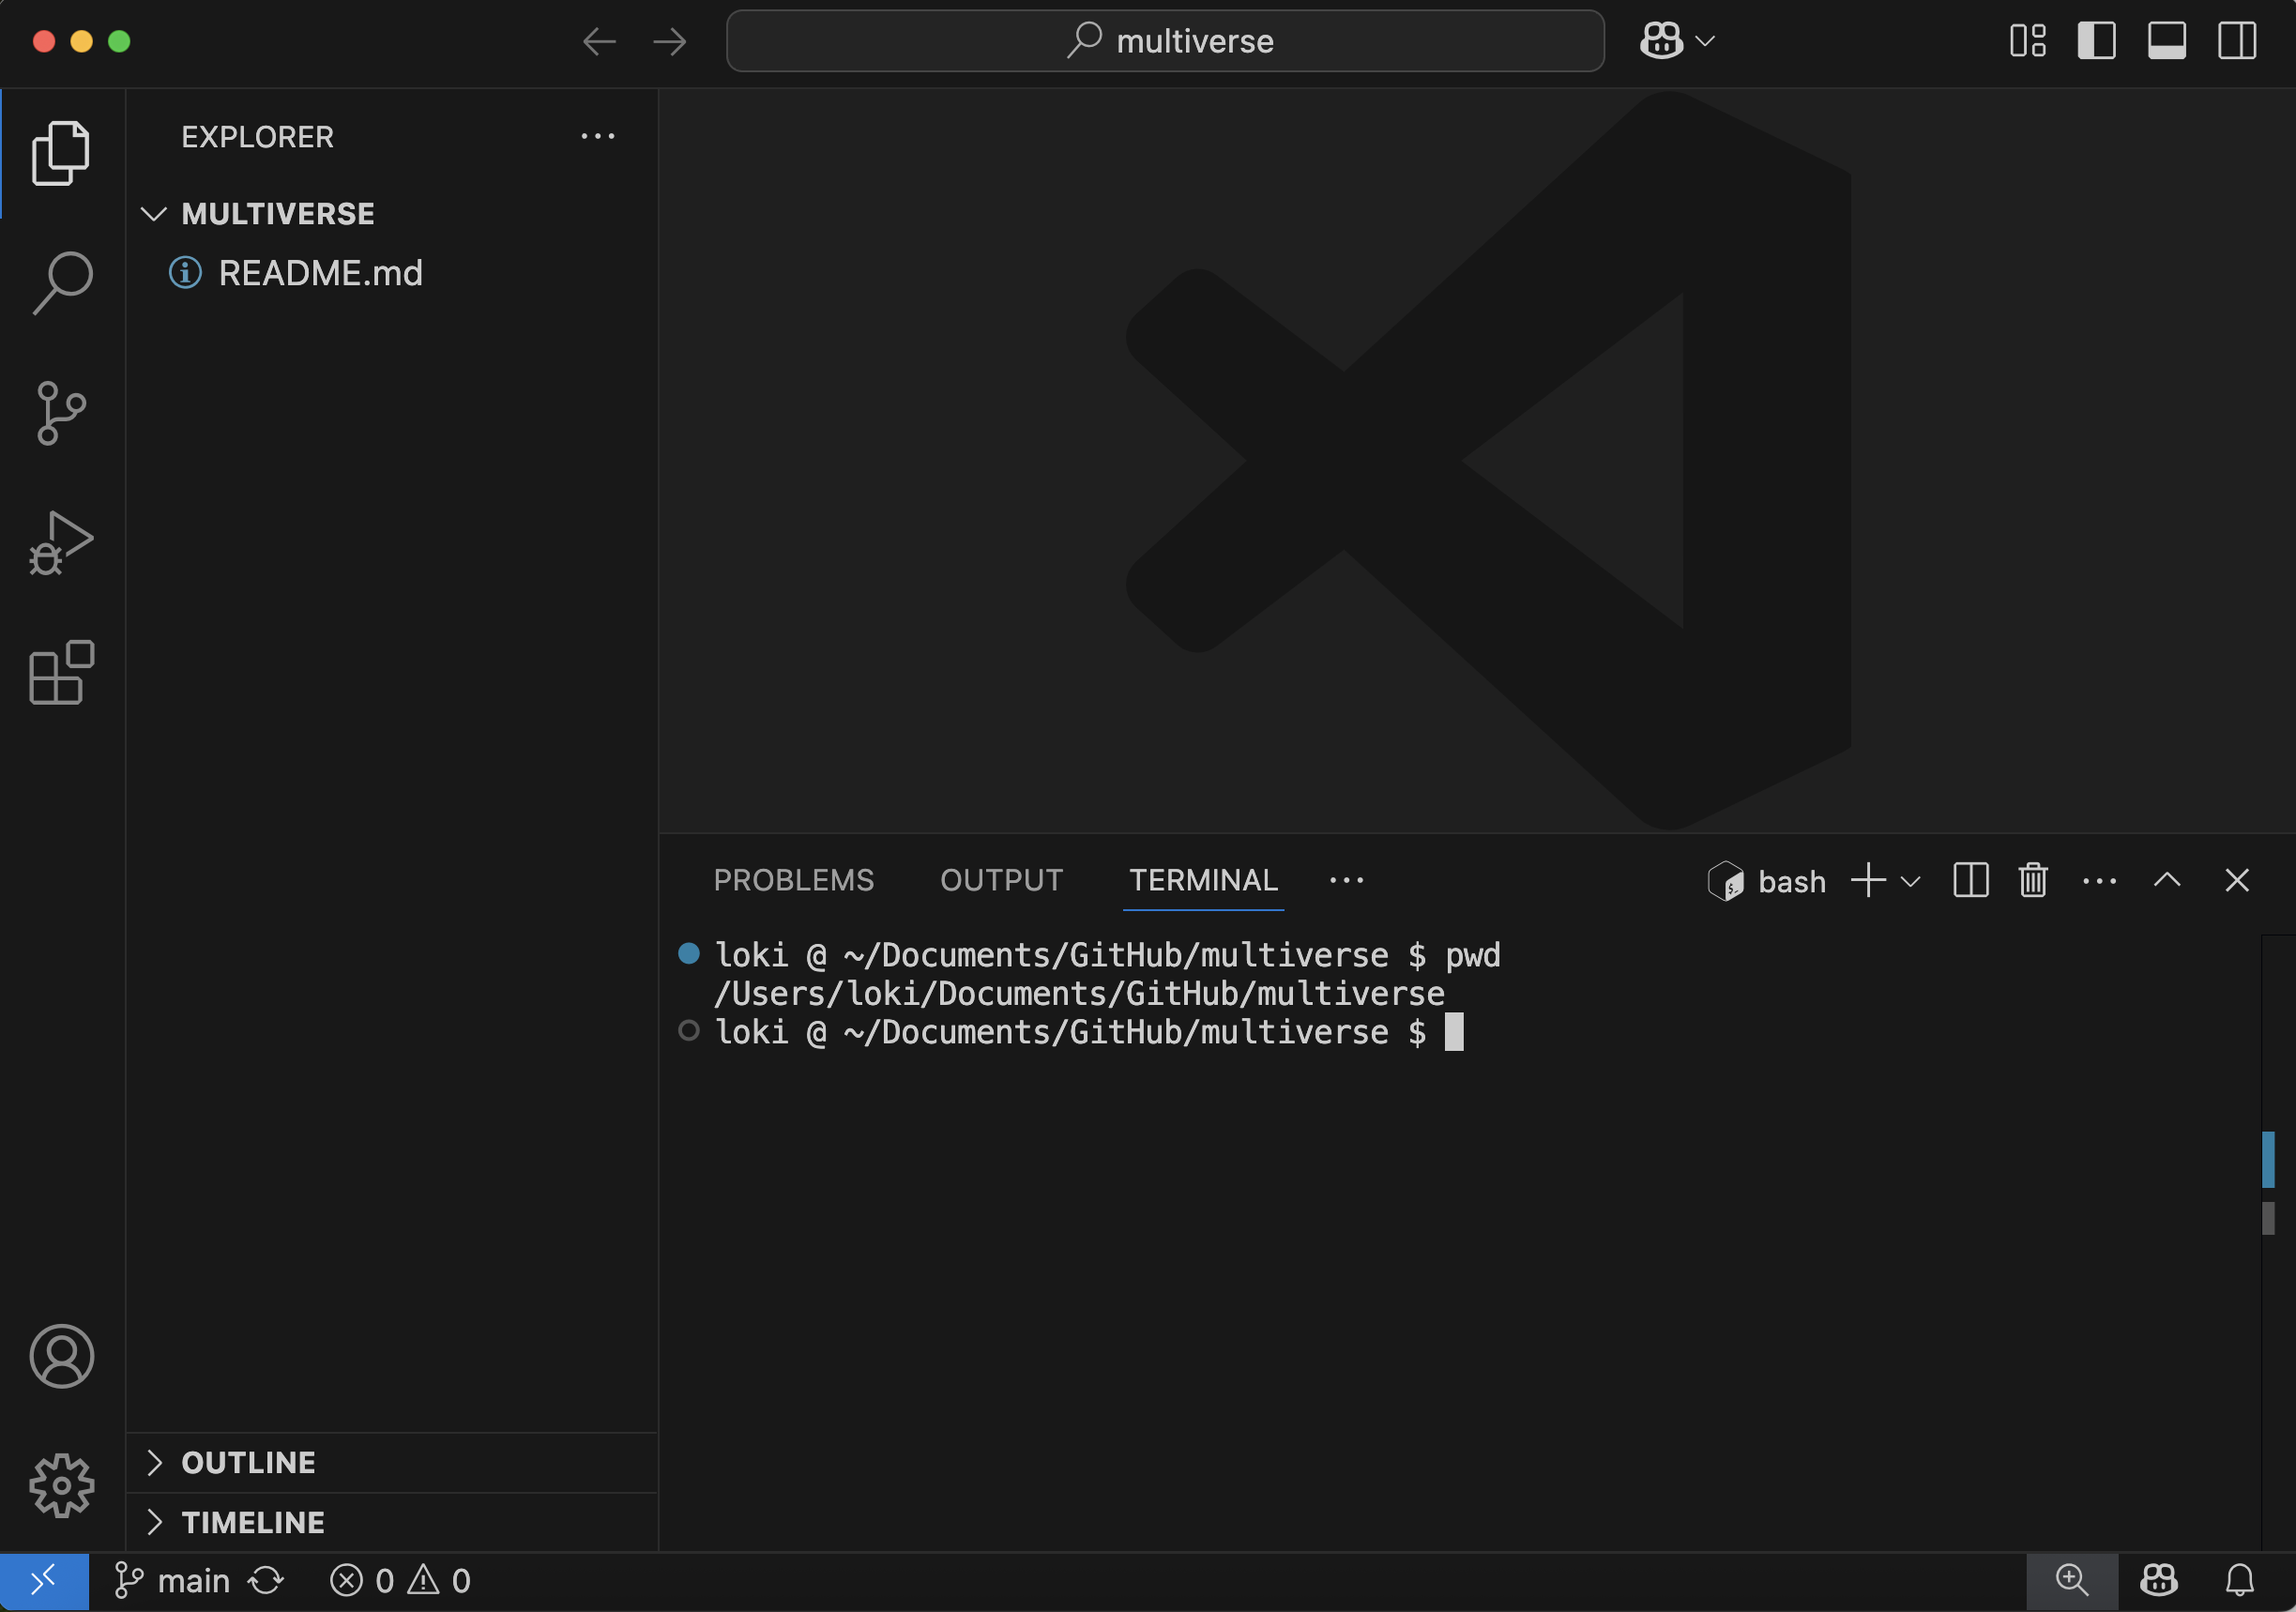The image size is (2296, 1612).
Task: Kill terminal with trash icon
Action: (x=2033, y=881)
